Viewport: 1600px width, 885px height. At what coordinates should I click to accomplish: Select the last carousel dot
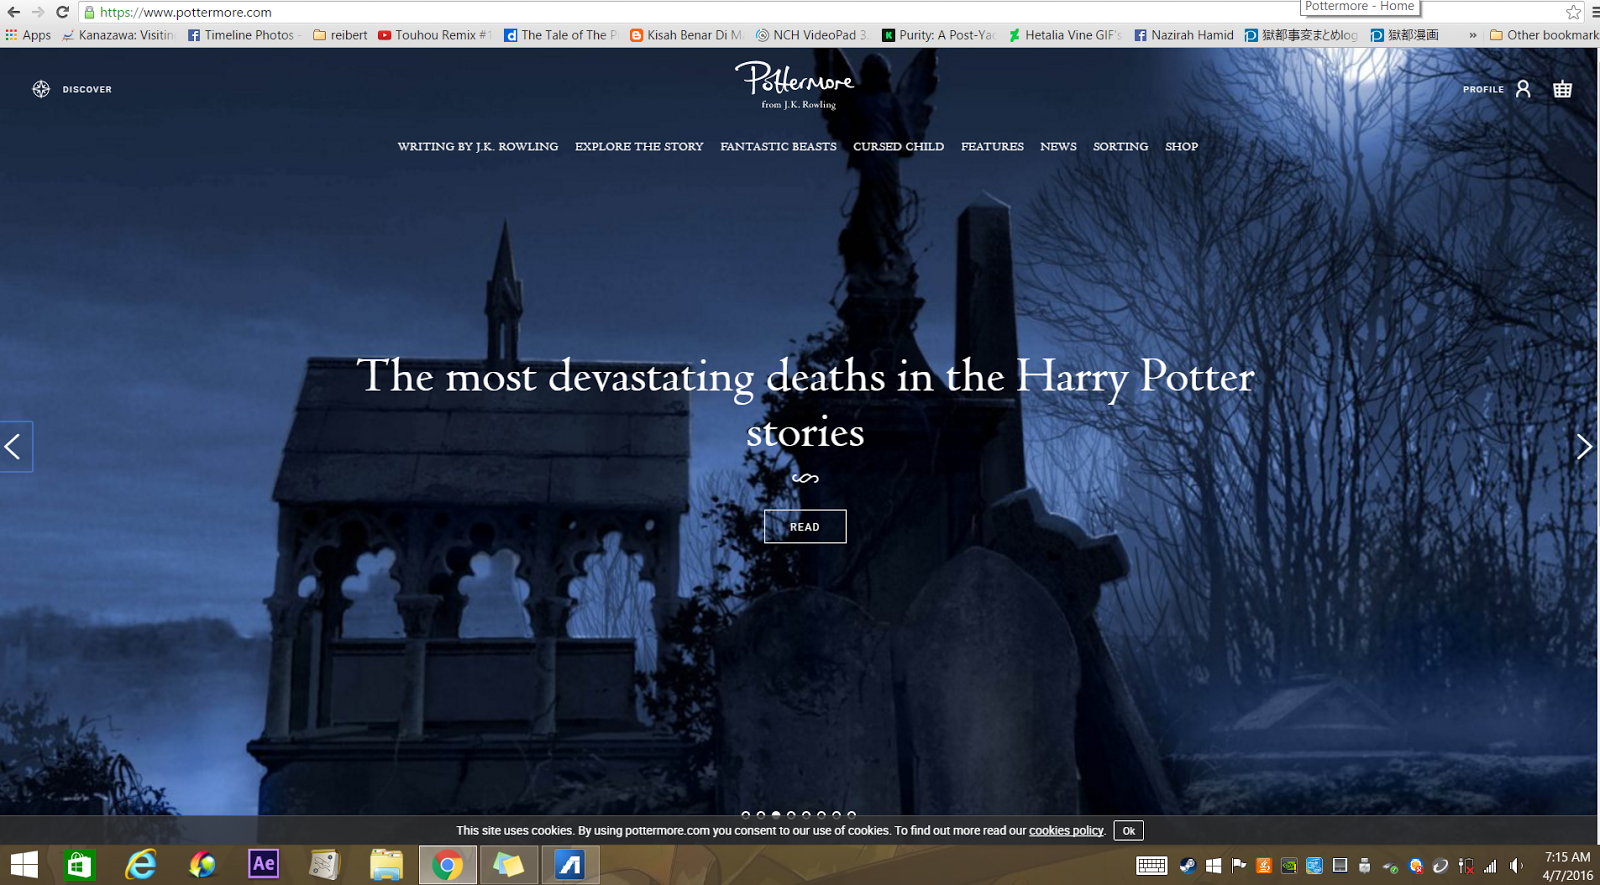(x=851, y=815)
